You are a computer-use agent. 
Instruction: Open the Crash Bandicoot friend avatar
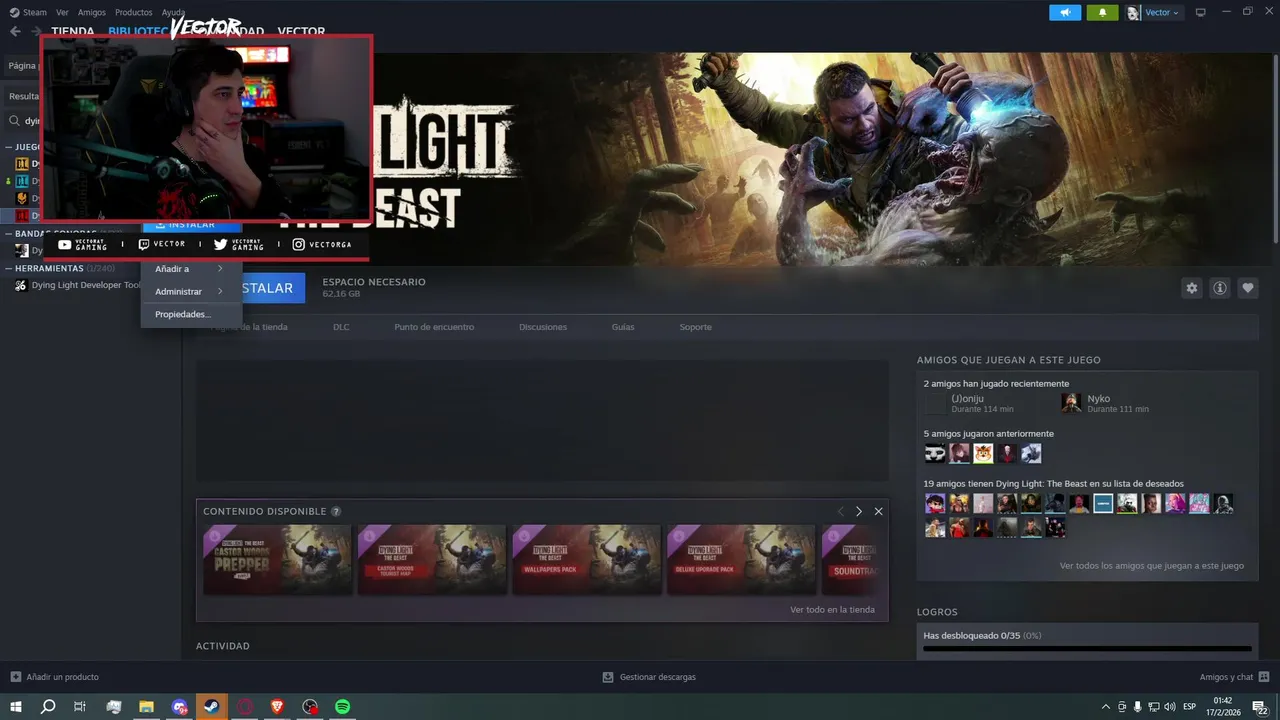point(983,454)
